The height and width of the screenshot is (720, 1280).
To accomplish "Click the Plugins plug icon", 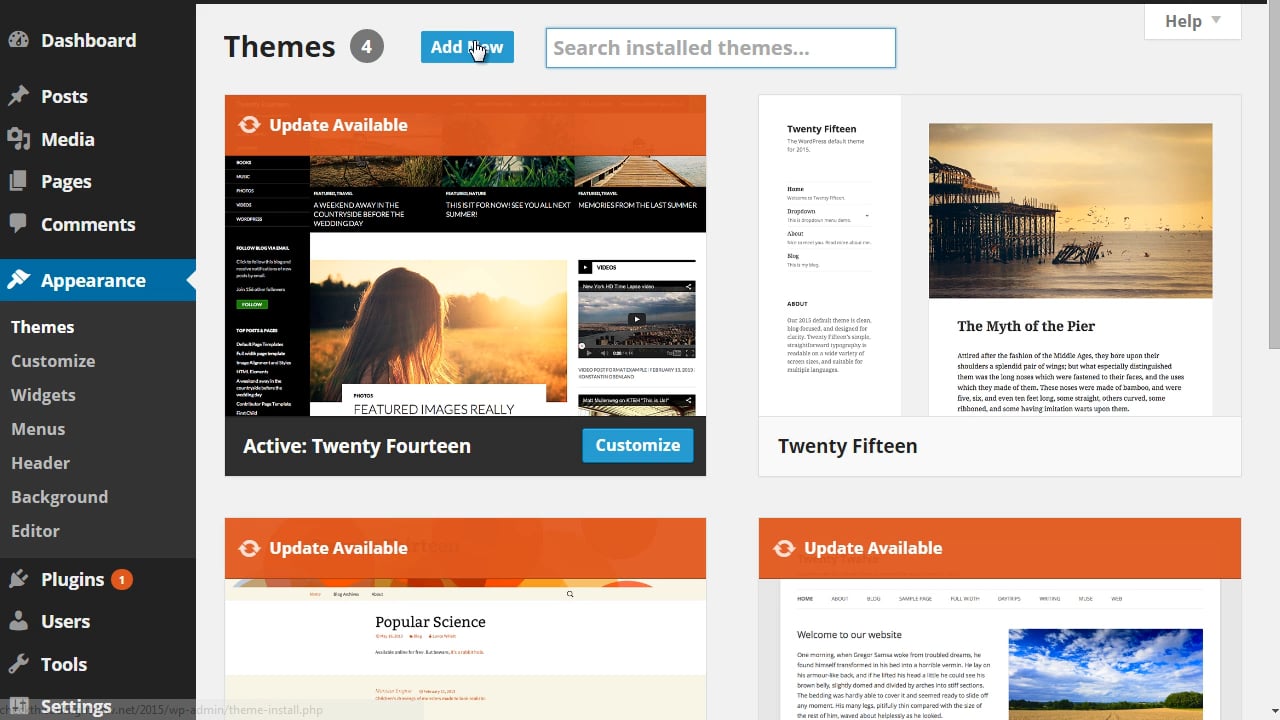I will (19, 578).
